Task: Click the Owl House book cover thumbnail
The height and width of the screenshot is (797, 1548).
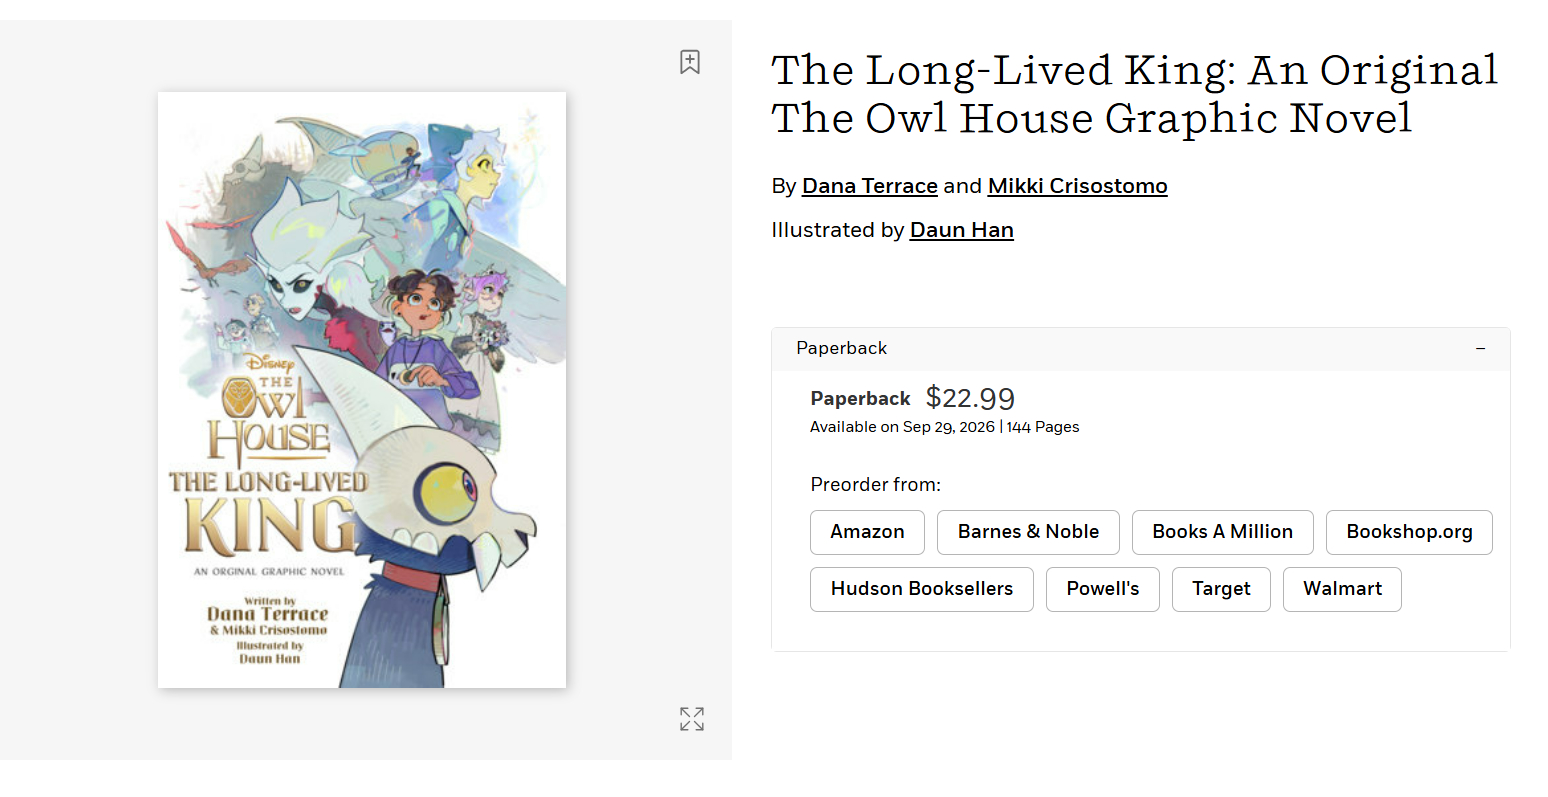Action: point(362,390)
